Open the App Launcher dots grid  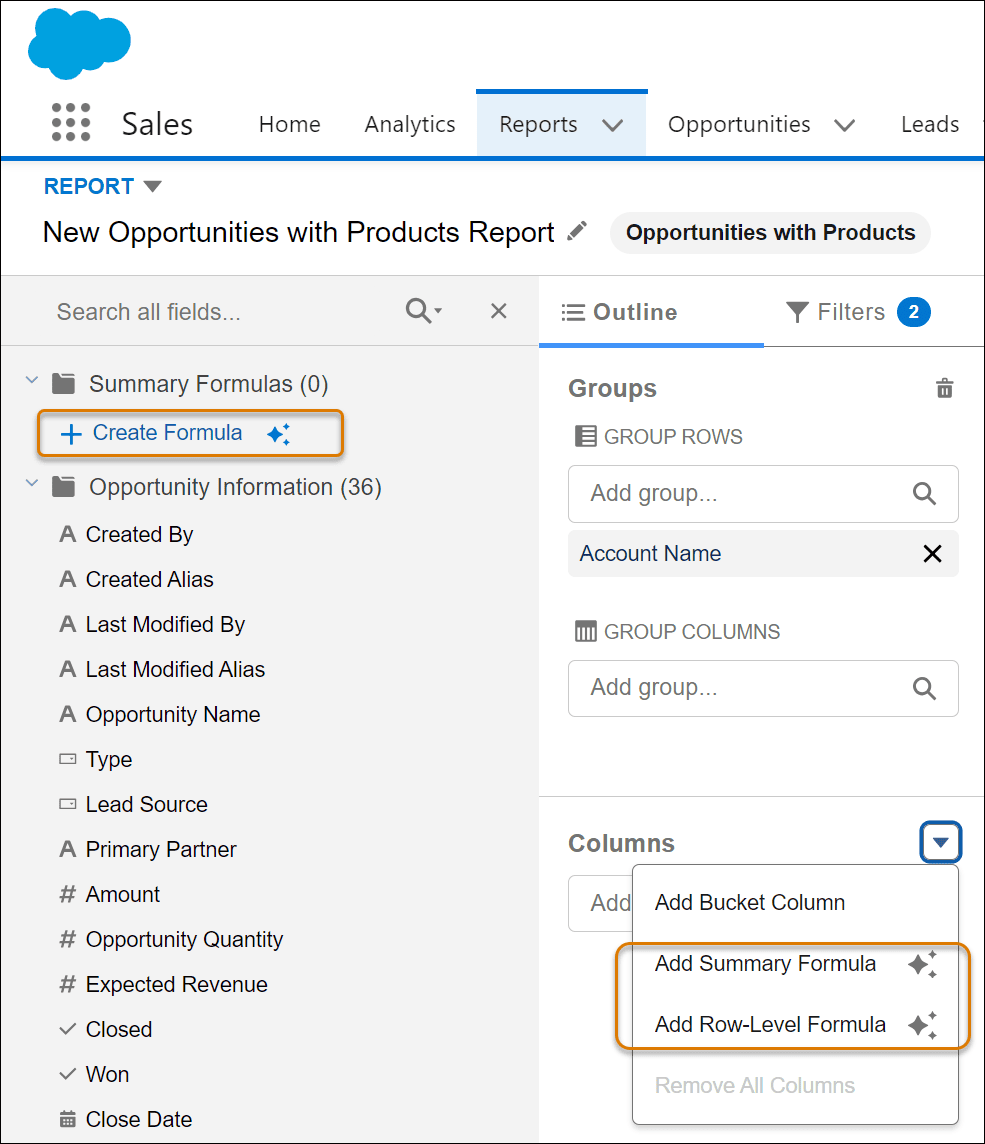coord(71,122)
